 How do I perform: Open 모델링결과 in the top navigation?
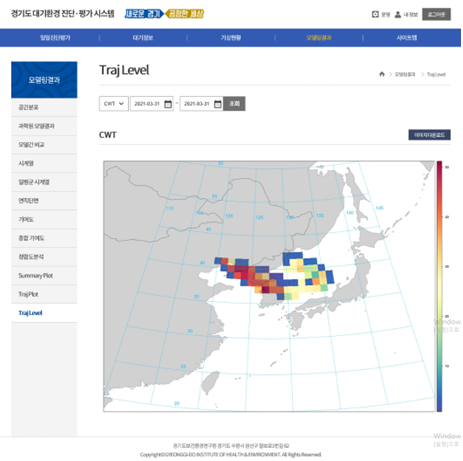point(319,38)
